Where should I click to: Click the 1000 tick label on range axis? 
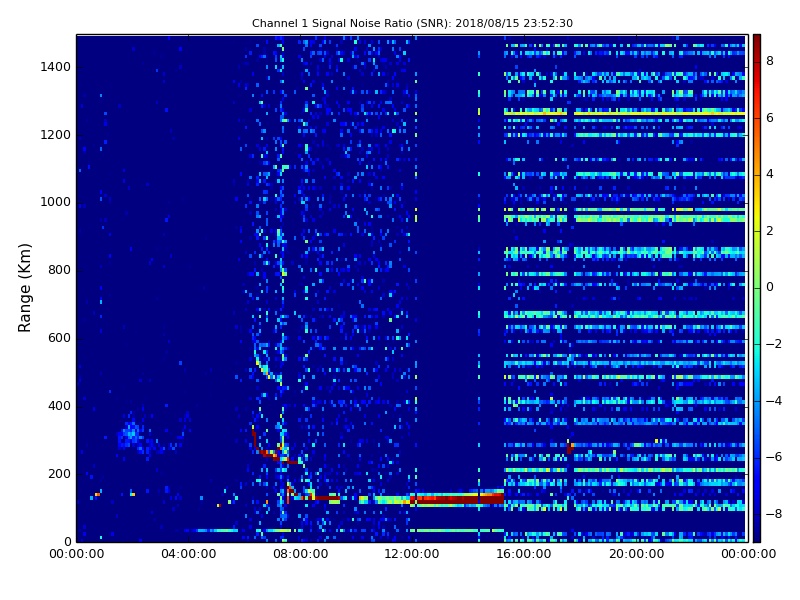pyautogui.click(x=56, y=202)
